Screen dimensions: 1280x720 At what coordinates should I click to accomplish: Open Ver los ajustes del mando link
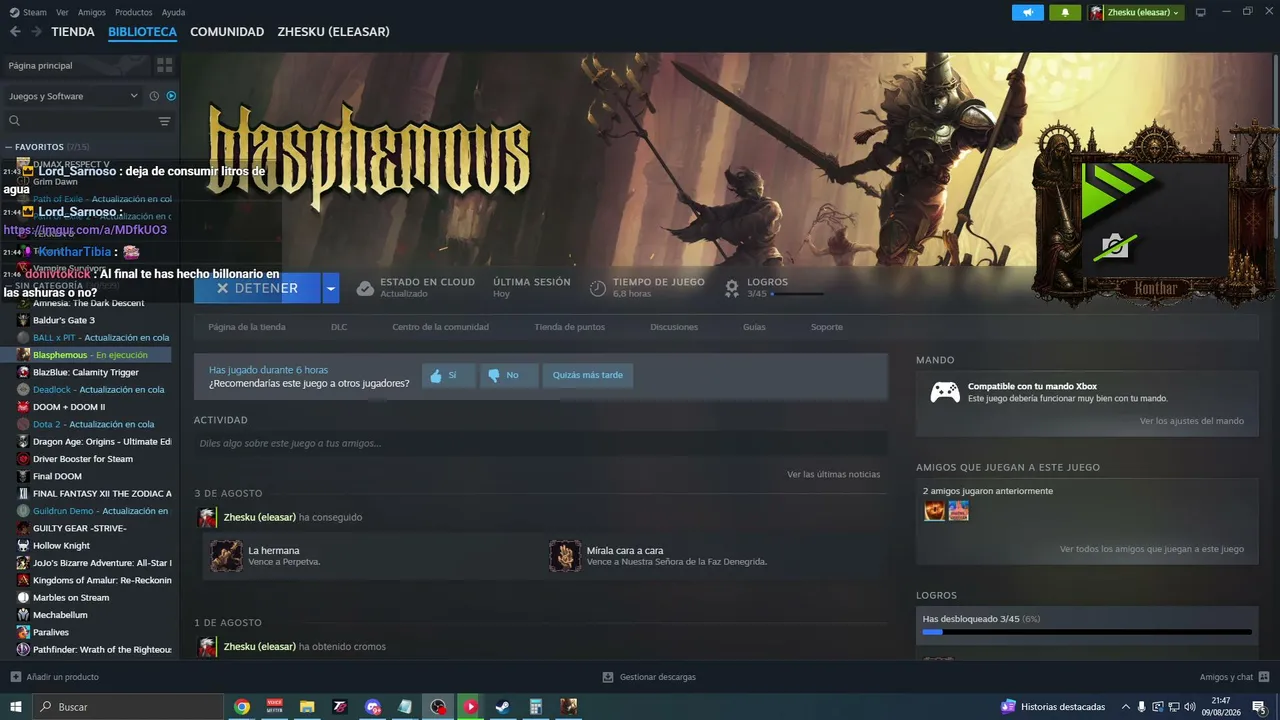1192,421
